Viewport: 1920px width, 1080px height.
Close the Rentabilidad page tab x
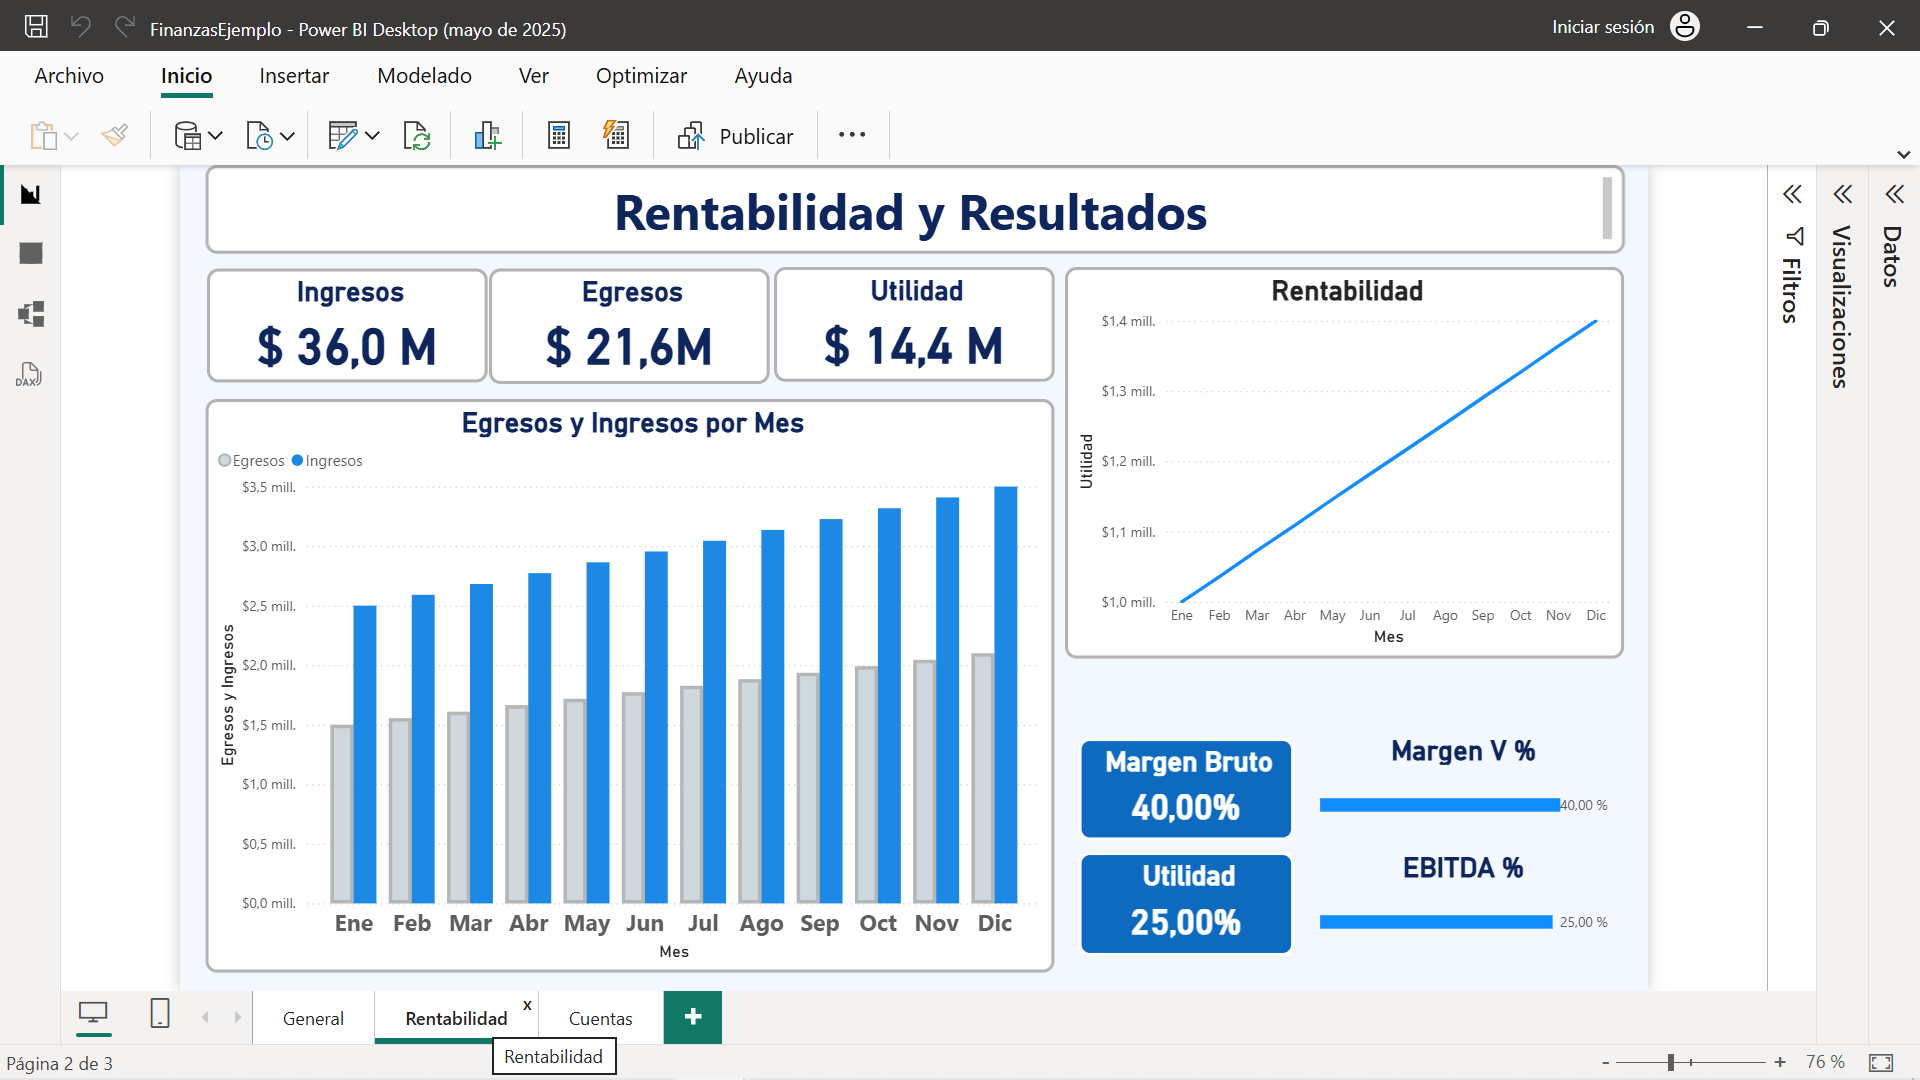pyautogui.click(x=527, y=1005)
